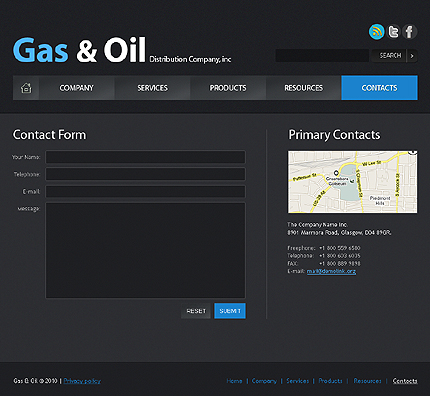This screenshot has width=430, height=396.
Task: Click the Telephone number in Primary Contacts
Action: (340, 256)
